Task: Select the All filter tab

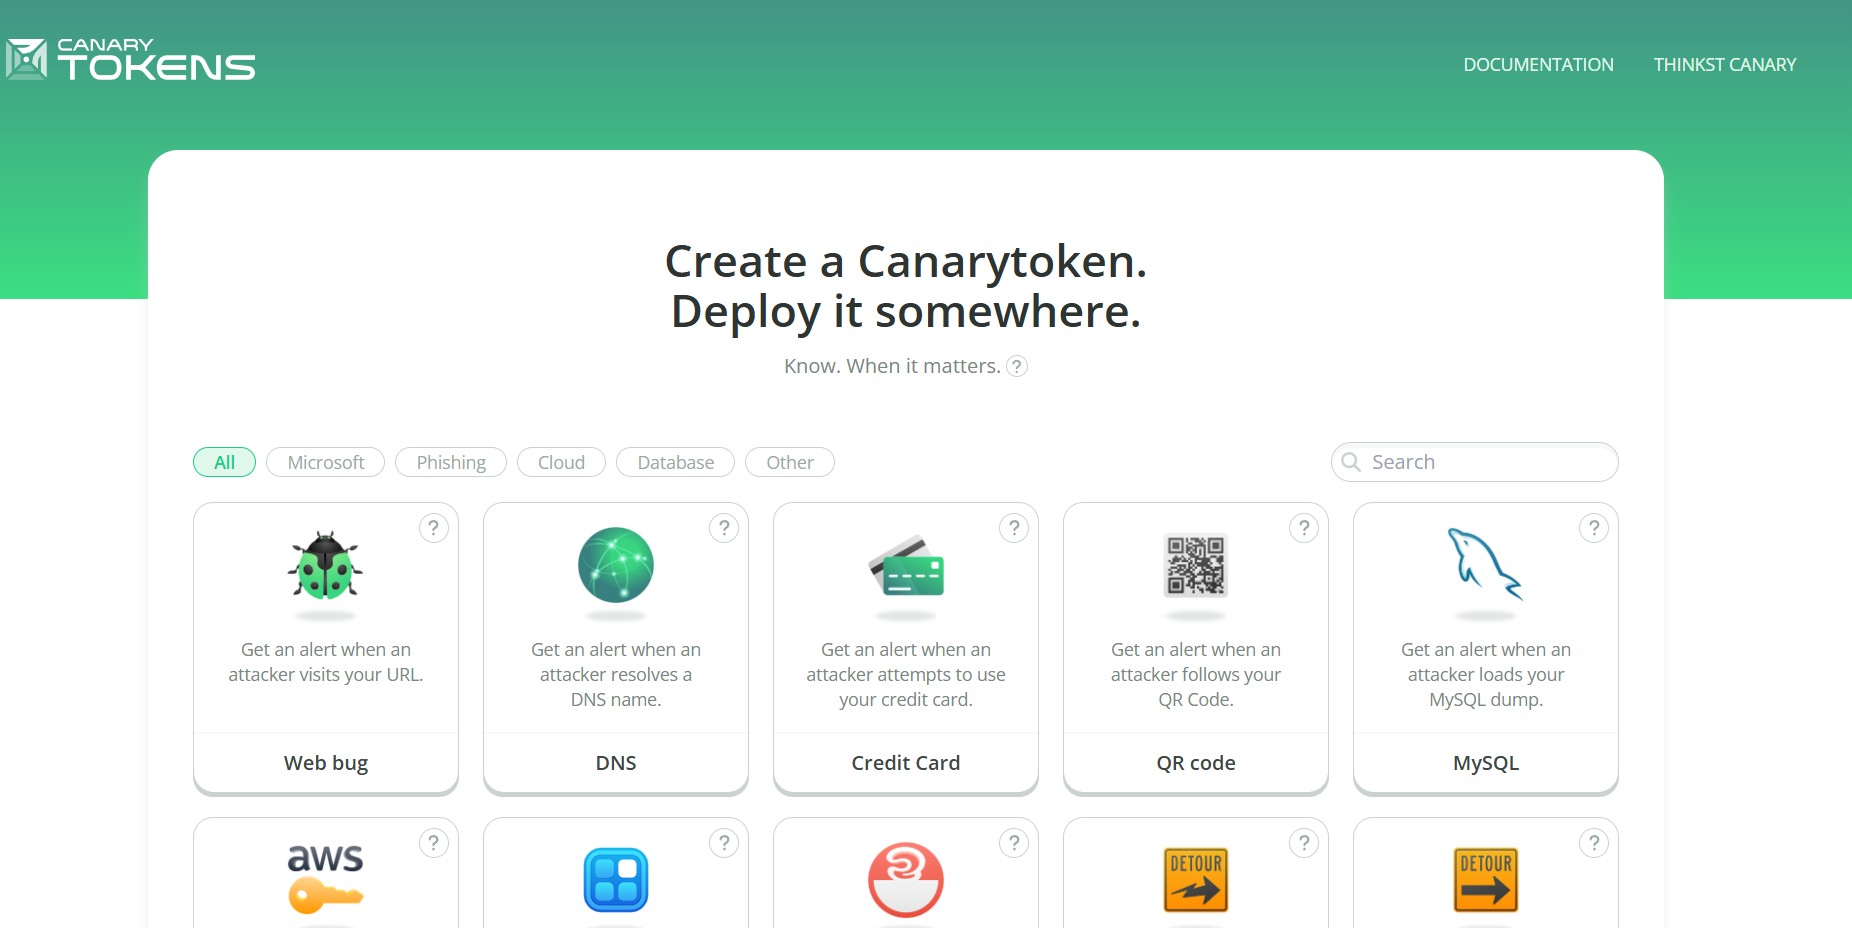Action: coord(224,462)
